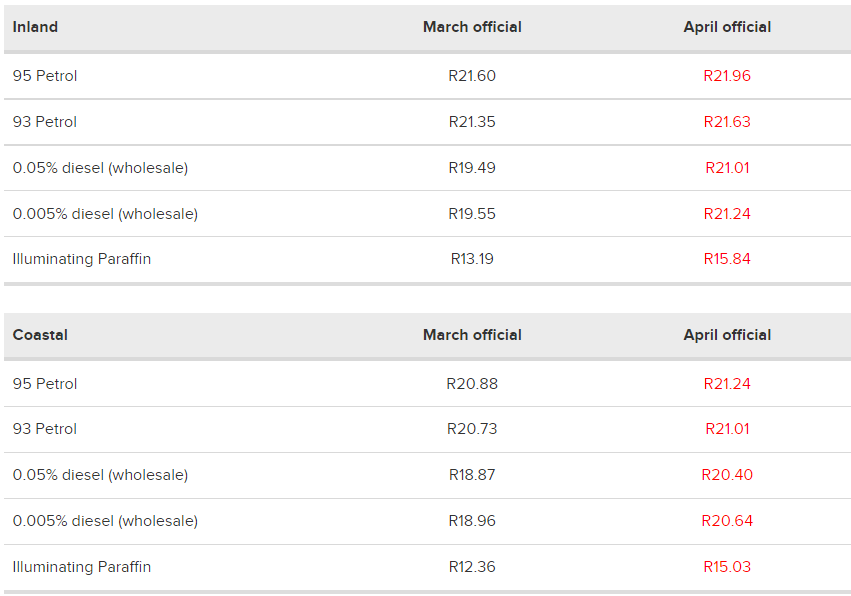
Task: Select Coastal 0.05% diesel April price R20.40
Action: (727, 475)
